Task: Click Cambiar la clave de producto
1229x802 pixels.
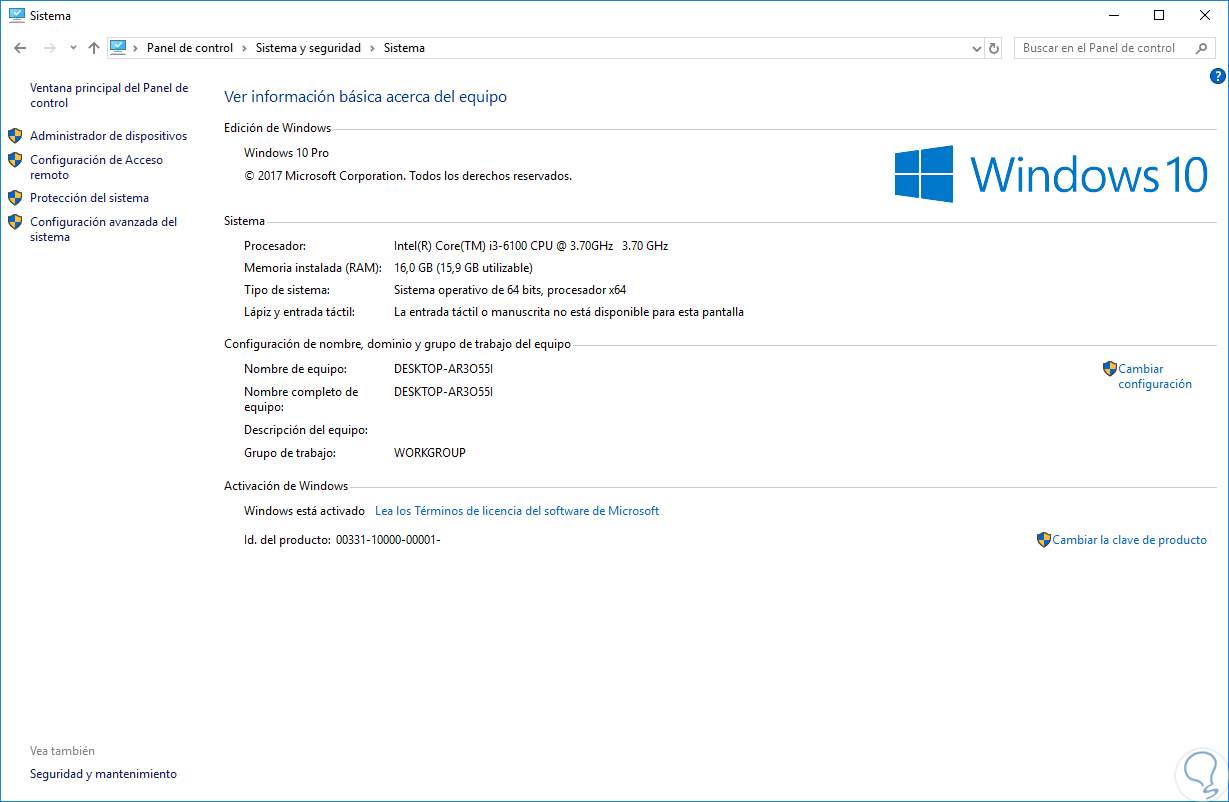Action: (x=1129, y=540)
